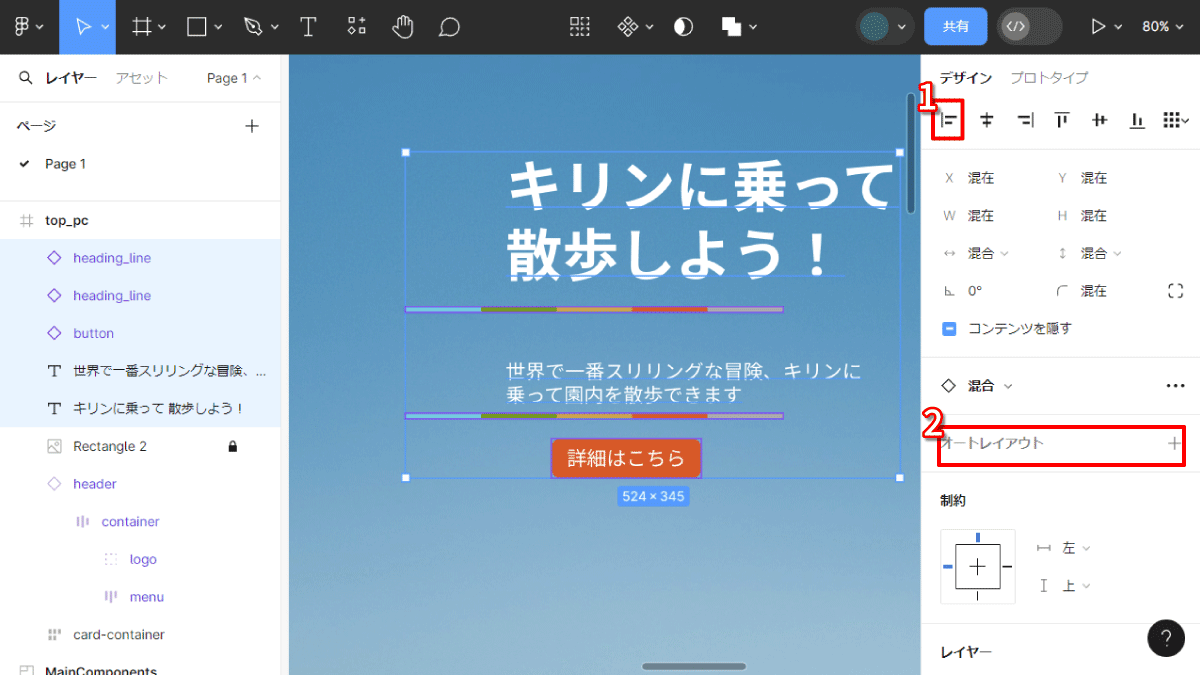Open the help button
Screen dimensions: 1200x675
(x=1166, y=638)
